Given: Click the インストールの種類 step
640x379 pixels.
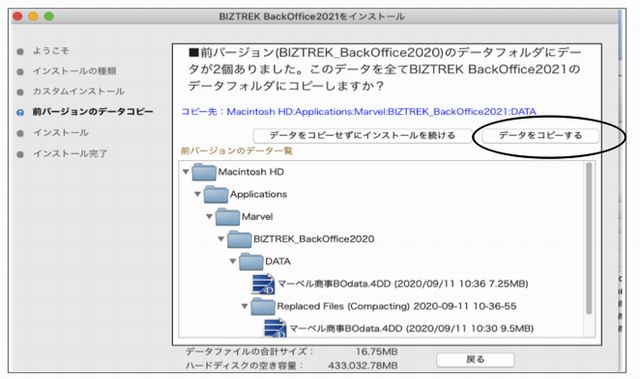Looking at the screenshot, I should (75, 71).
